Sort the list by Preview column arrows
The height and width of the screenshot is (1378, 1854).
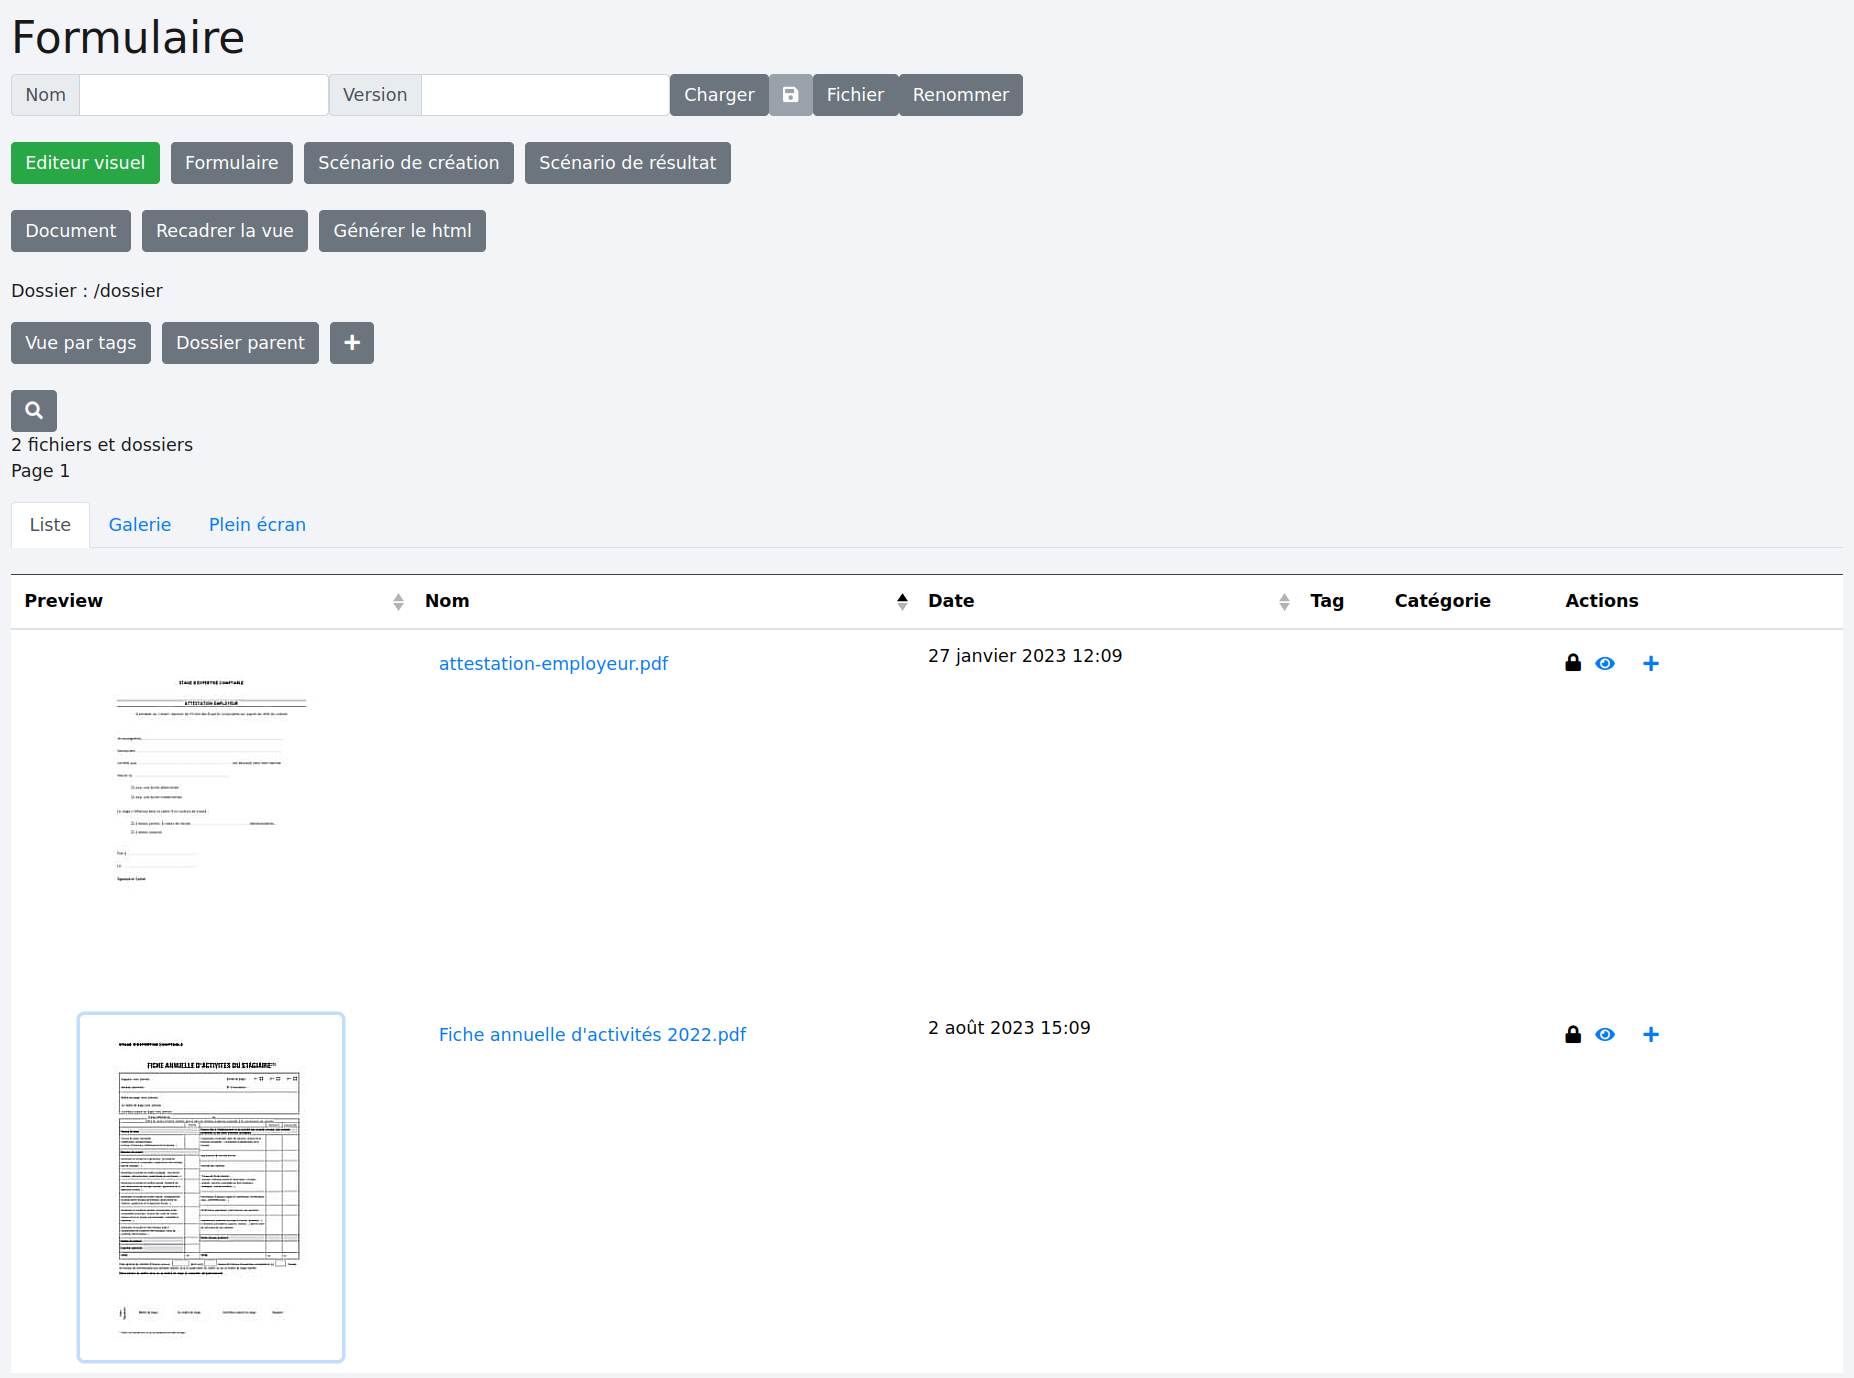398,601
